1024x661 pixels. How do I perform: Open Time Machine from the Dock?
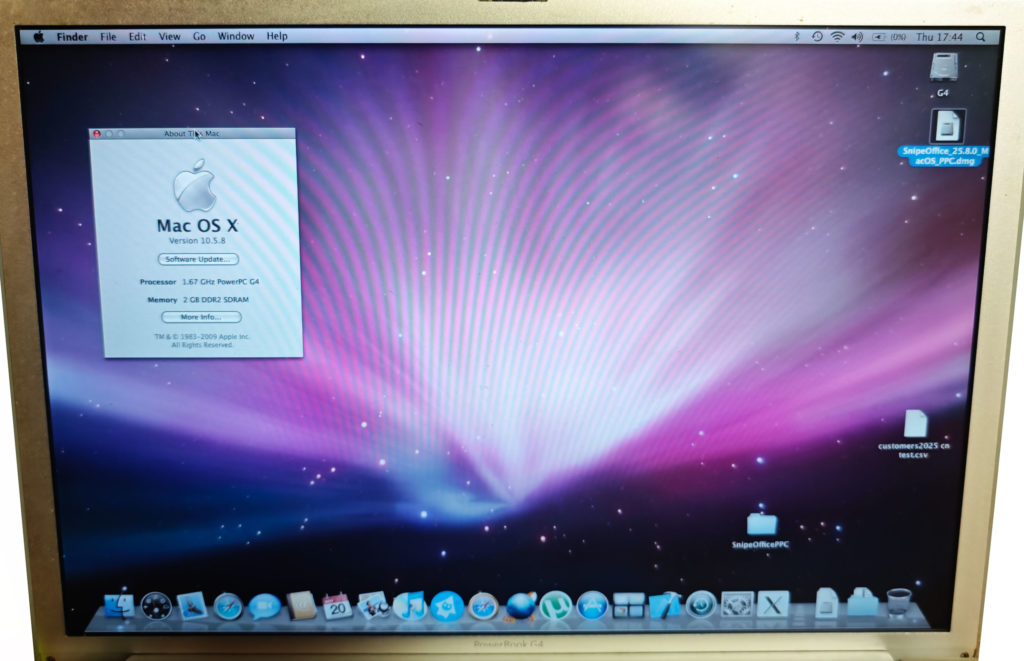[701, 605]
